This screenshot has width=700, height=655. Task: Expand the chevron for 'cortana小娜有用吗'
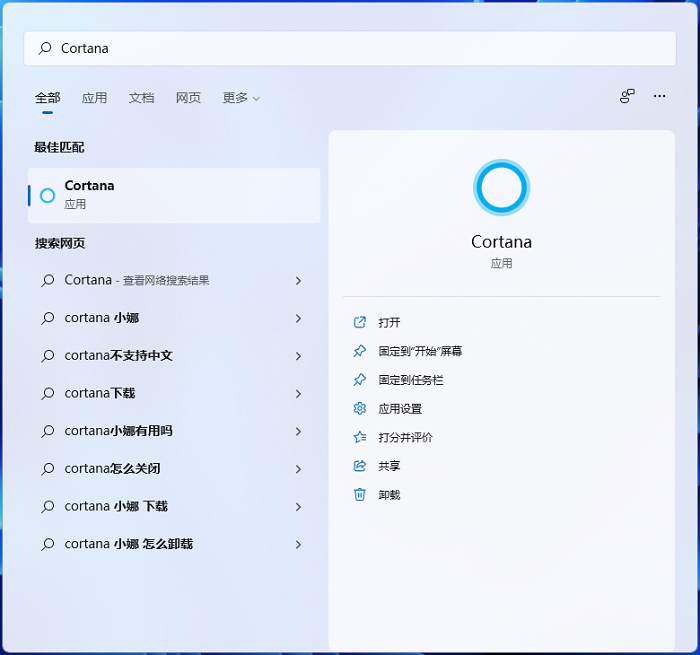coord(298,431)
